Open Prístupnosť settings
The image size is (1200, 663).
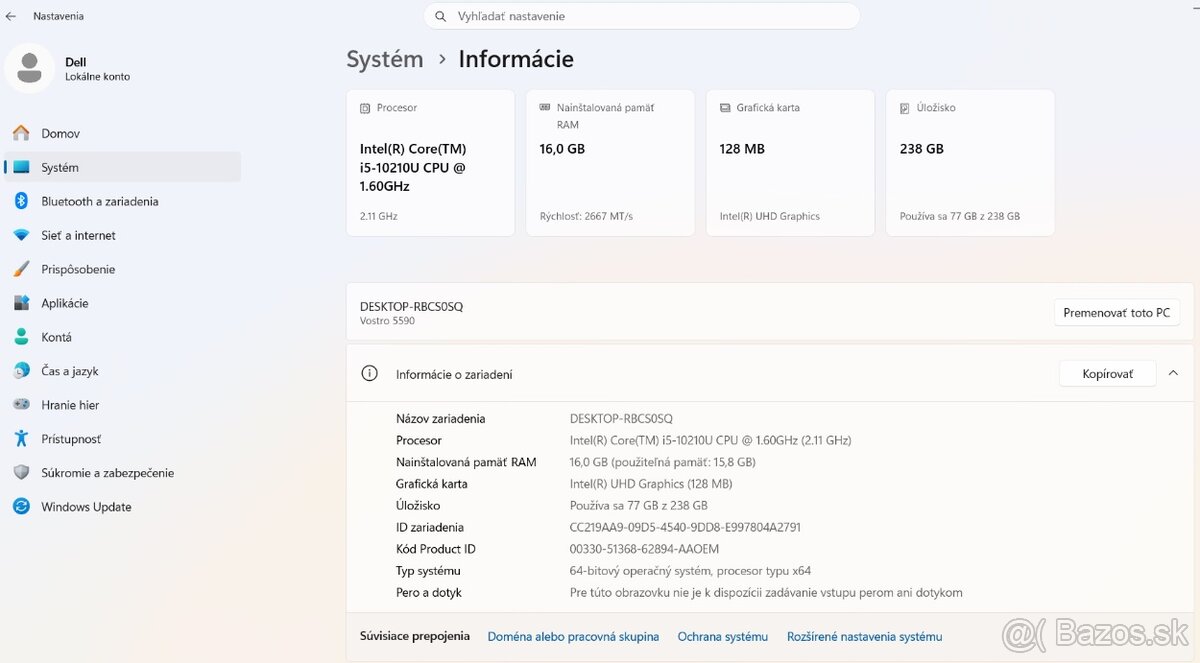(123, 439)
